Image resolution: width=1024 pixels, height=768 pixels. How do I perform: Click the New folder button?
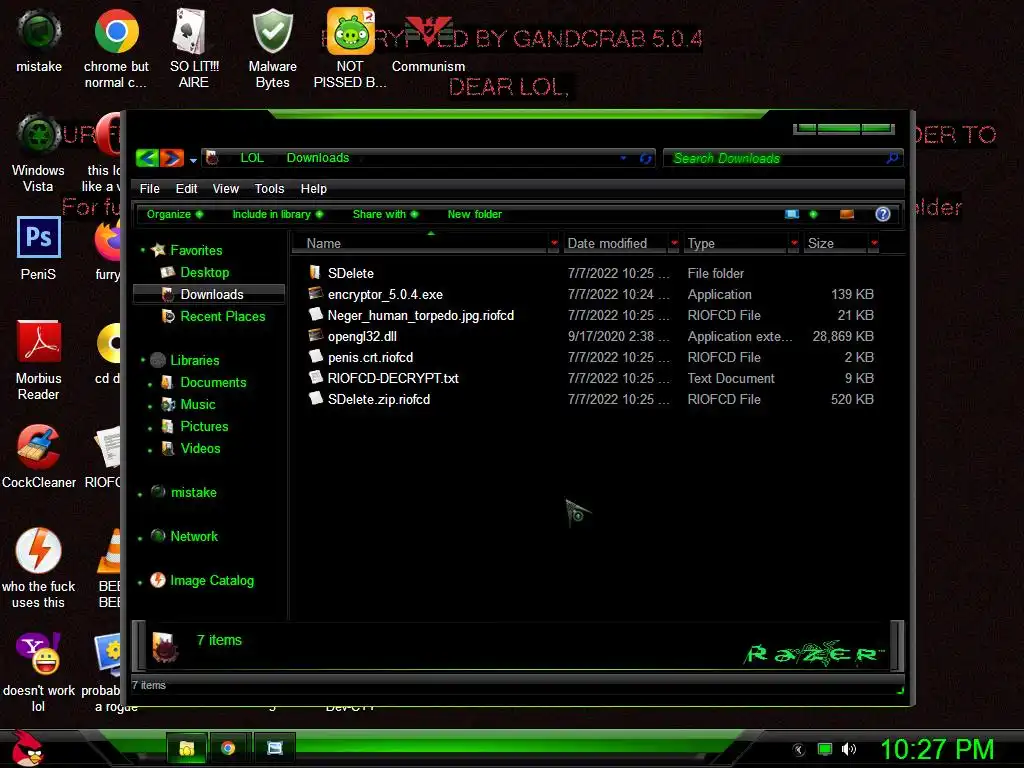click(x=475, y=214)
